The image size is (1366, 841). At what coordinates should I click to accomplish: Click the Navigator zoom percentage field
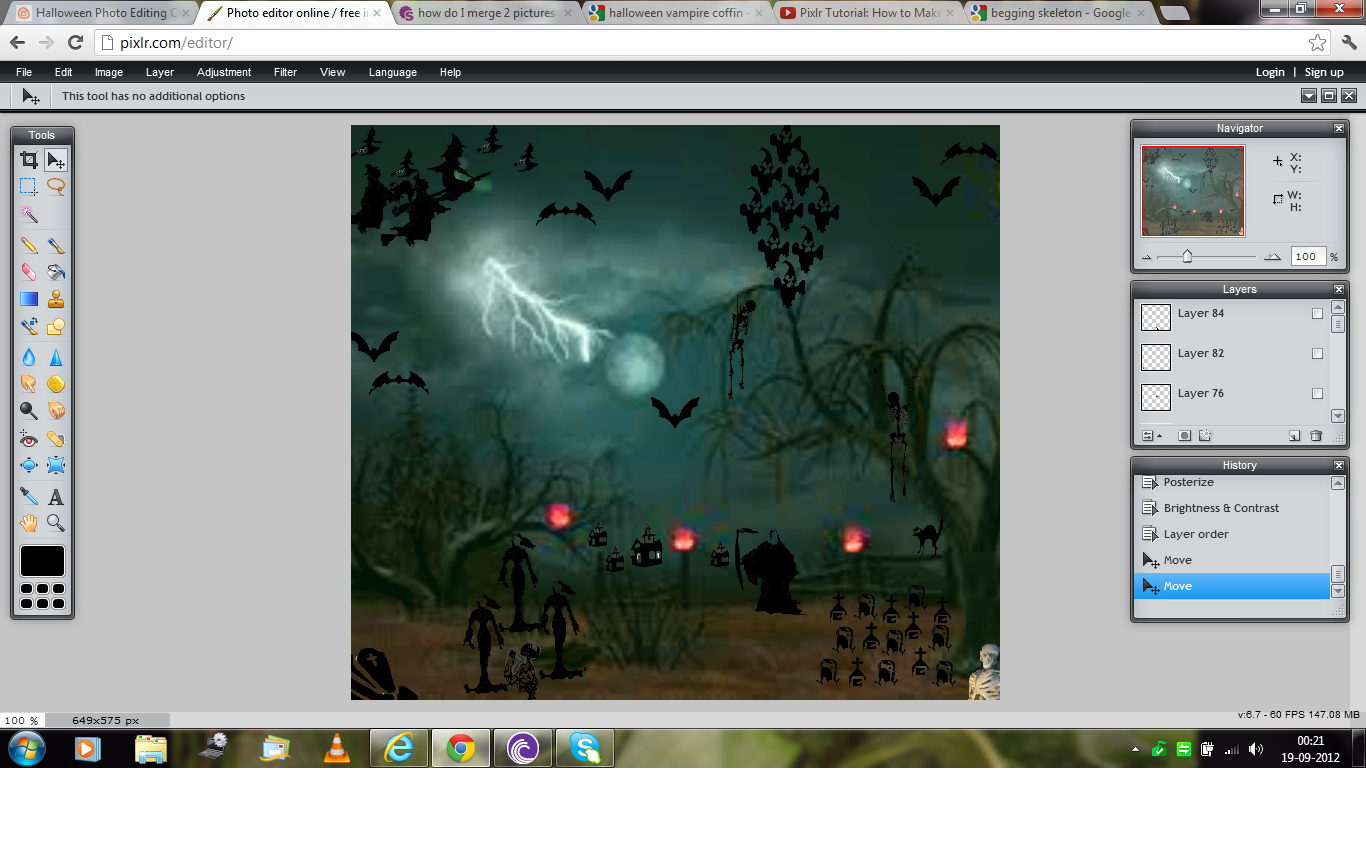click(1308, 257)
